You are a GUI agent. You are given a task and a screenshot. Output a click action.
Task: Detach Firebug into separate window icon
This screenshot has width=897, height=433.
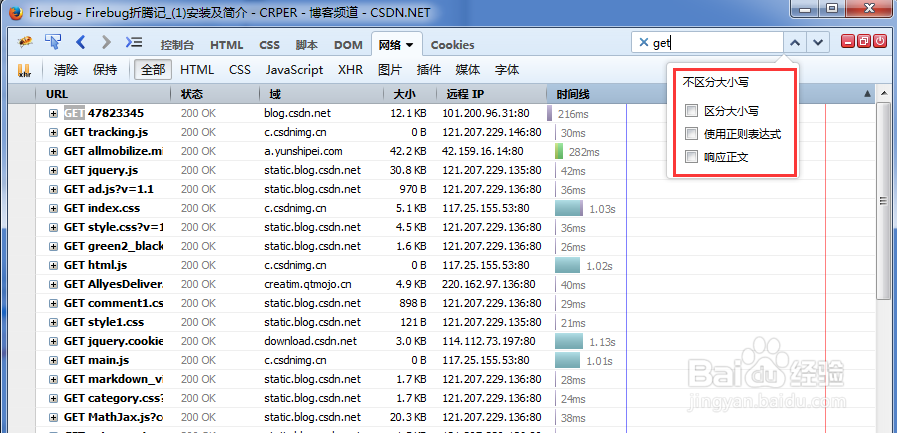pyautogui.click(x=864, y=41)
